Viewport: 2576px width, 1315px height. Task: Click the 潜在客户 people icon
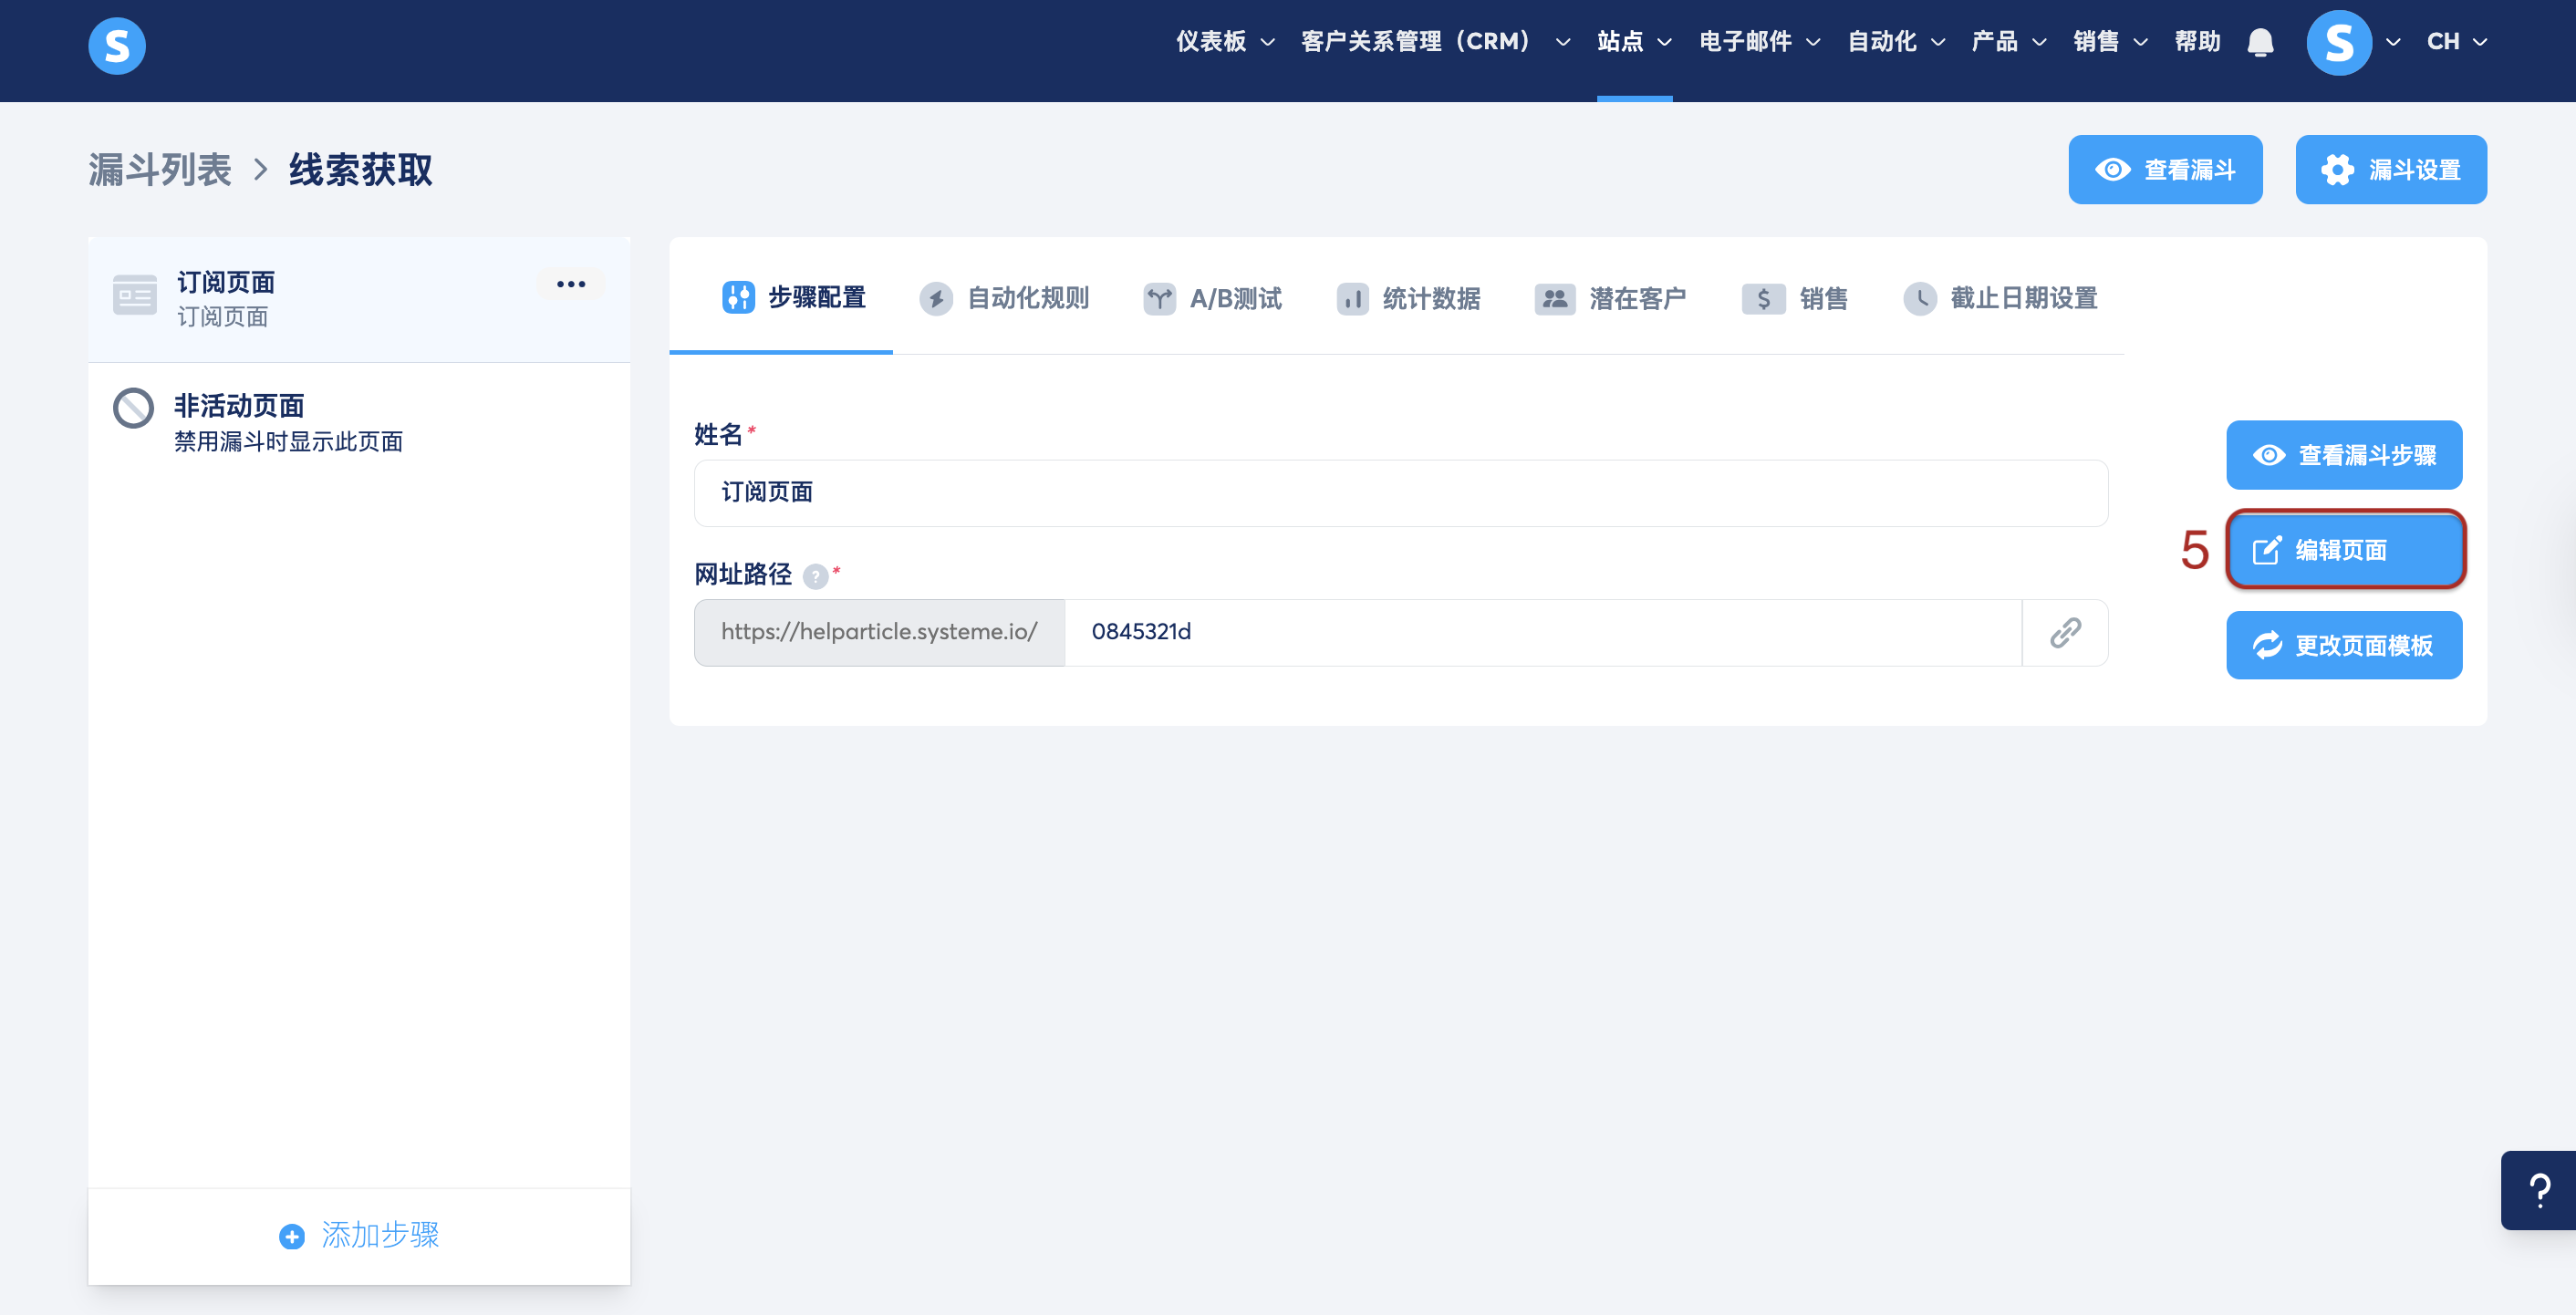point(1555,298)
